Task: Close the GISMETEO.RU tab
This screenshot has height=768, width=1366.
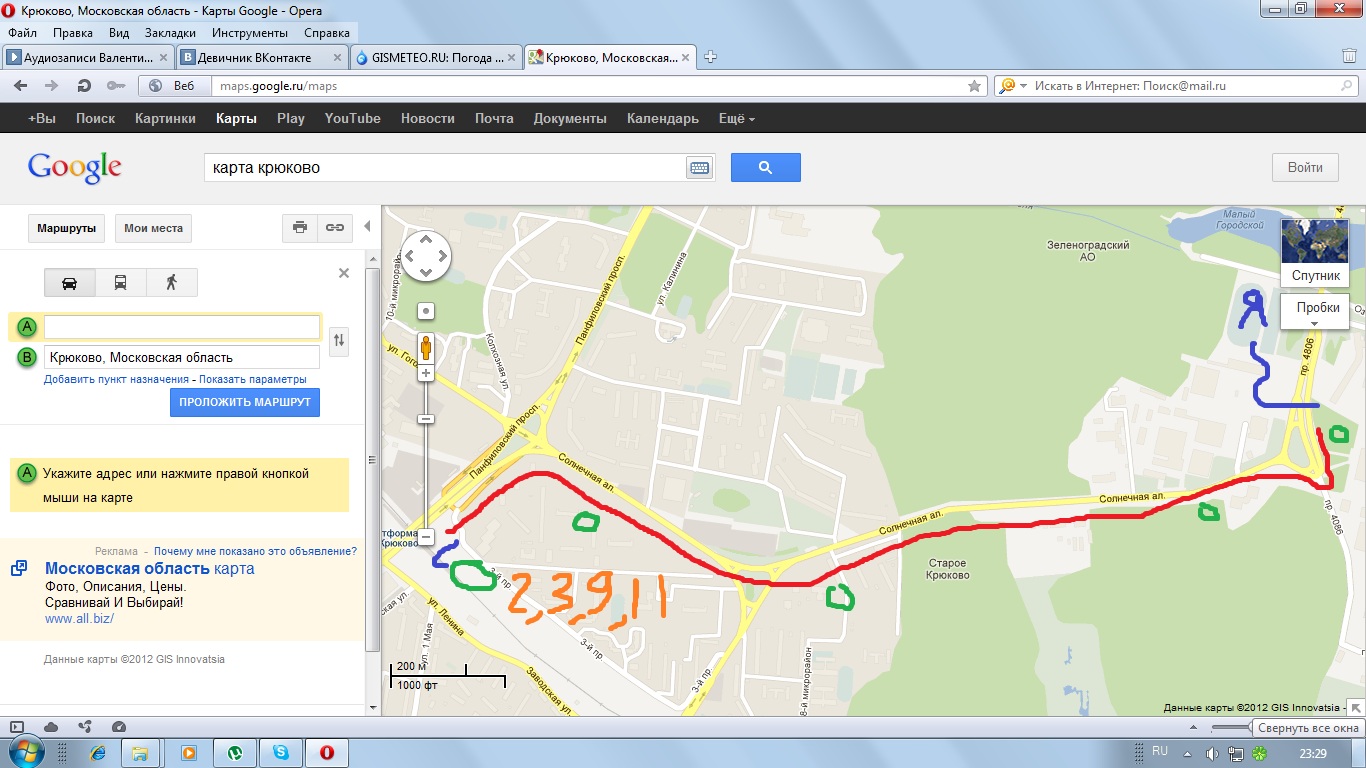Action: [513, 58]
